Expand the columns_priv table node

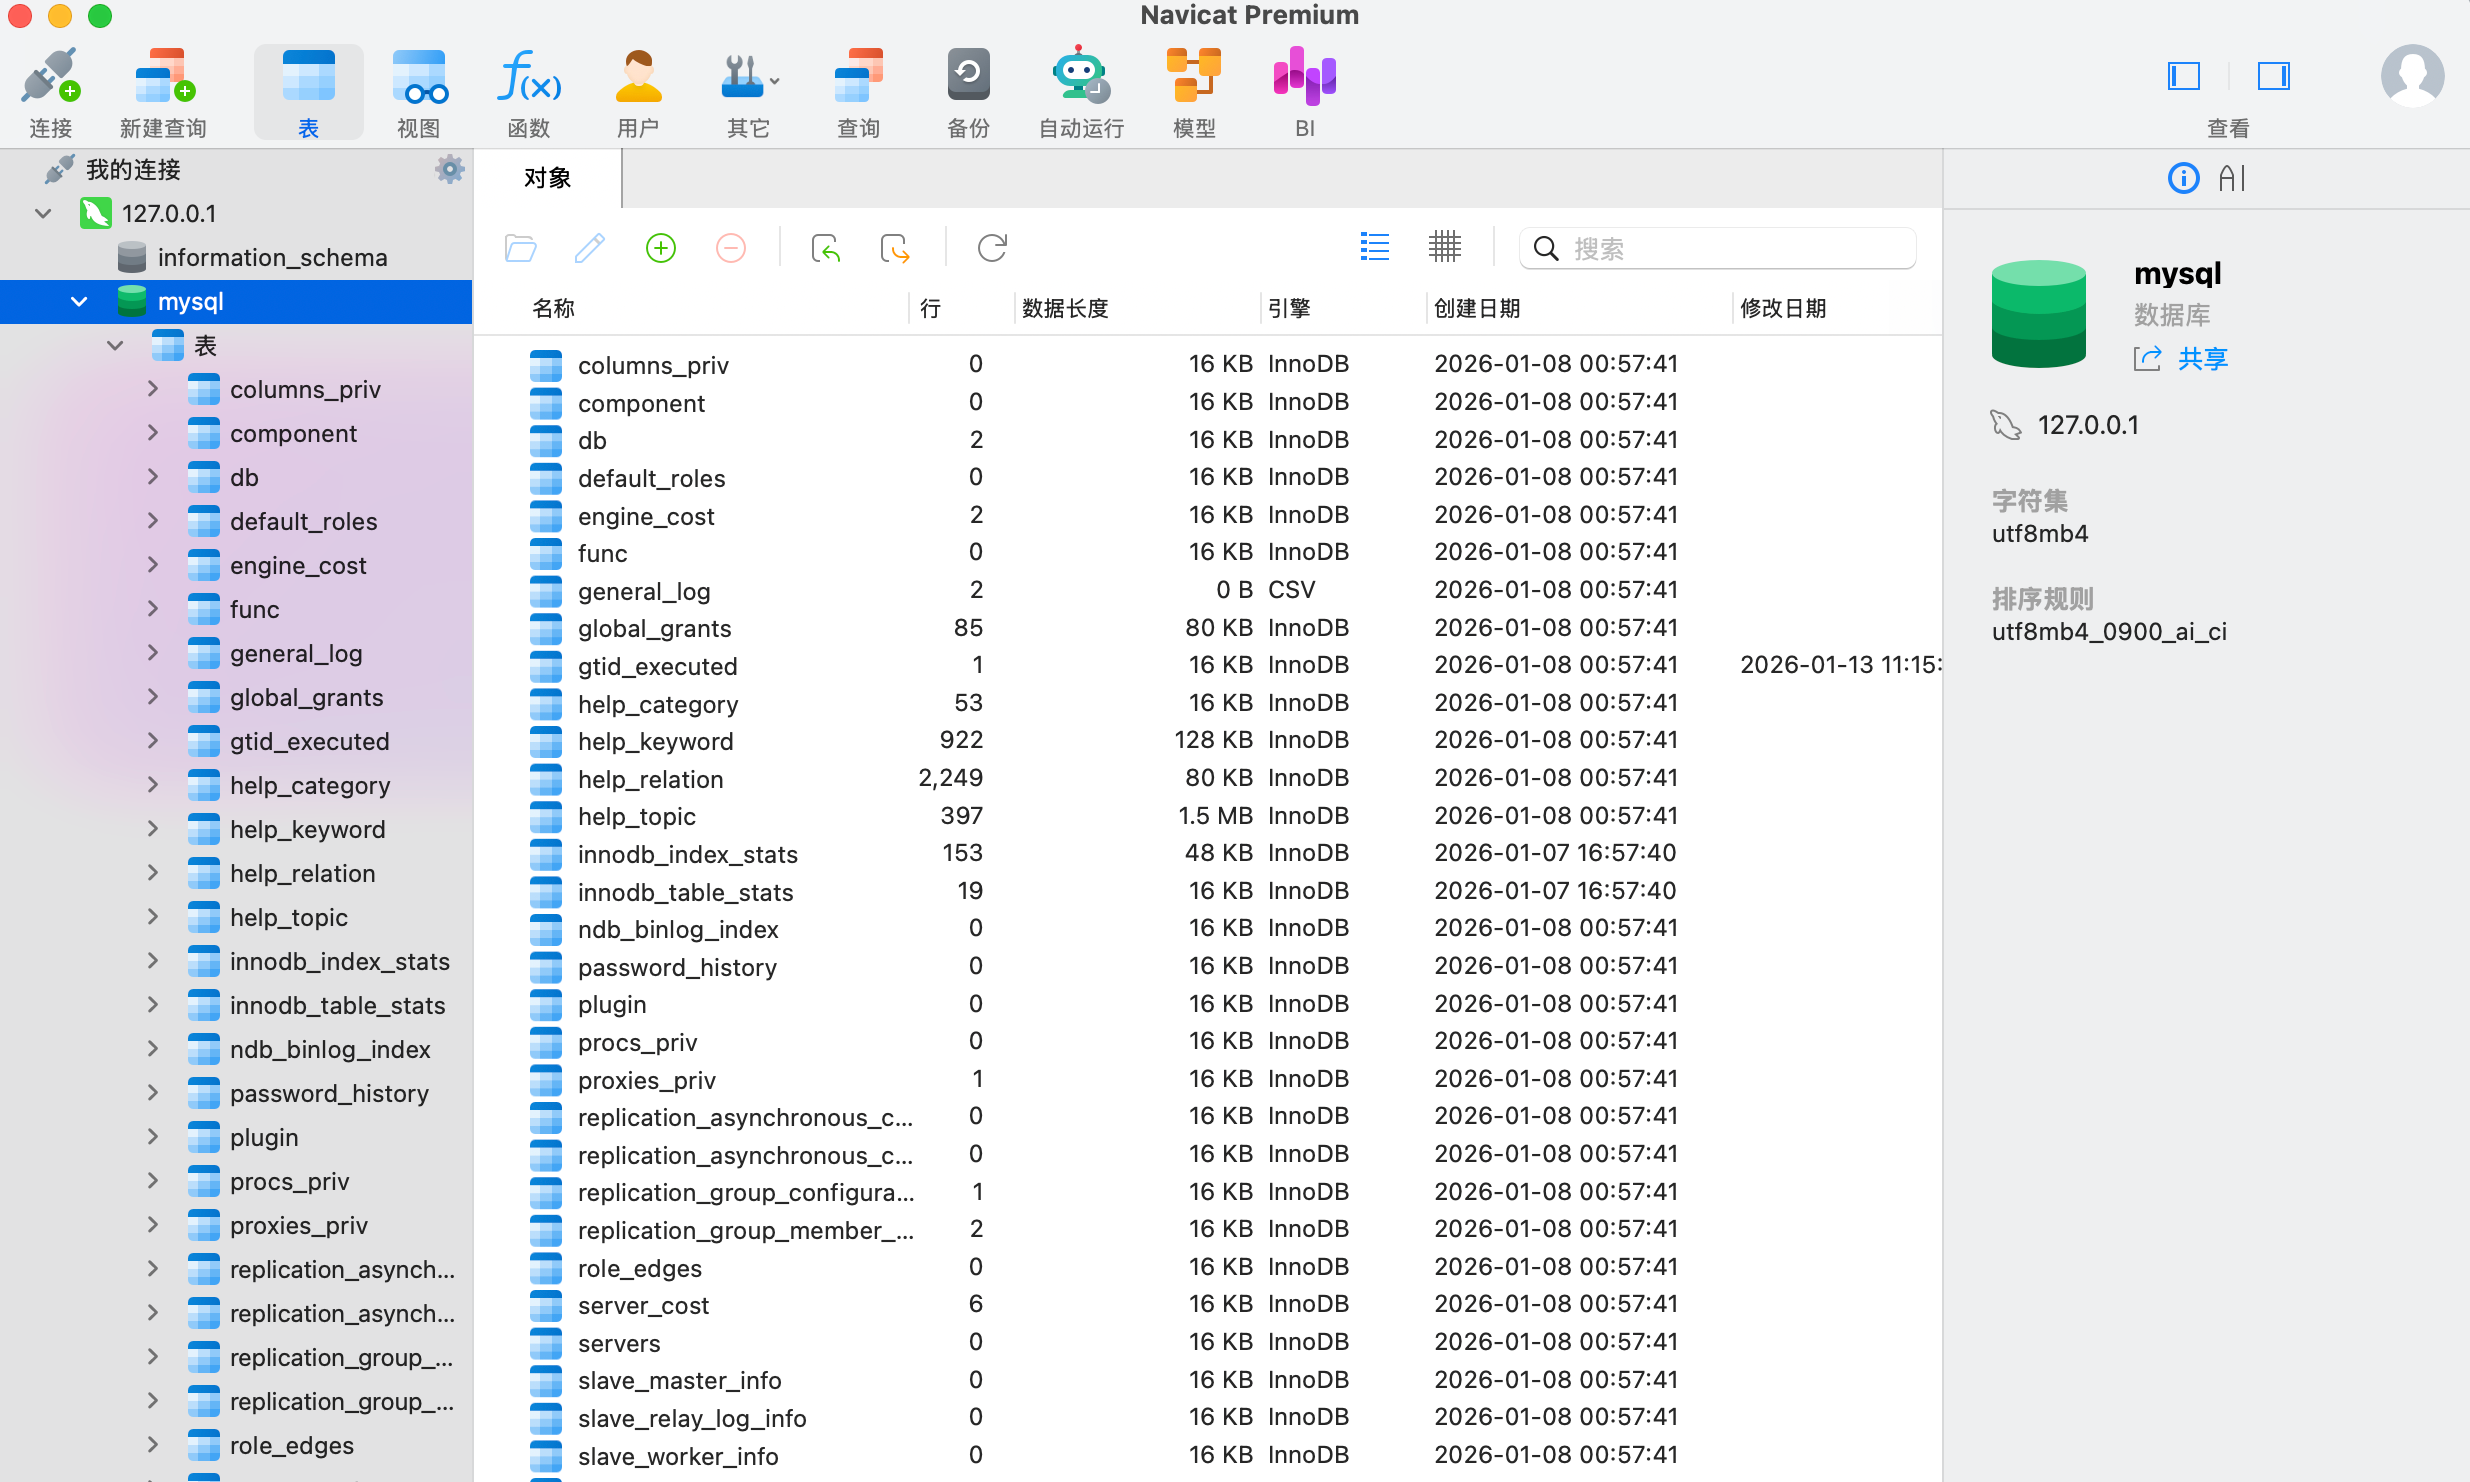tap(153, 389)
